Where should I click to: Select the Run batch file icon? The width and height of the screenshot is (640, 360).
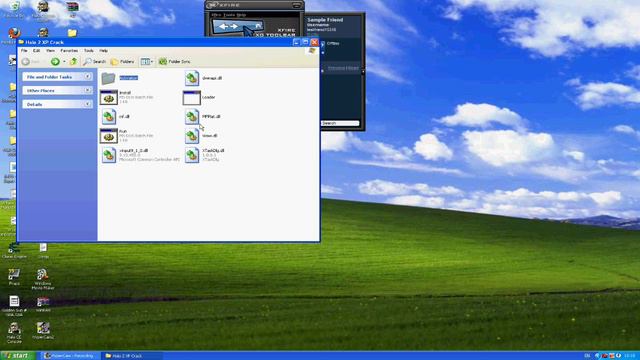point(109,136)
